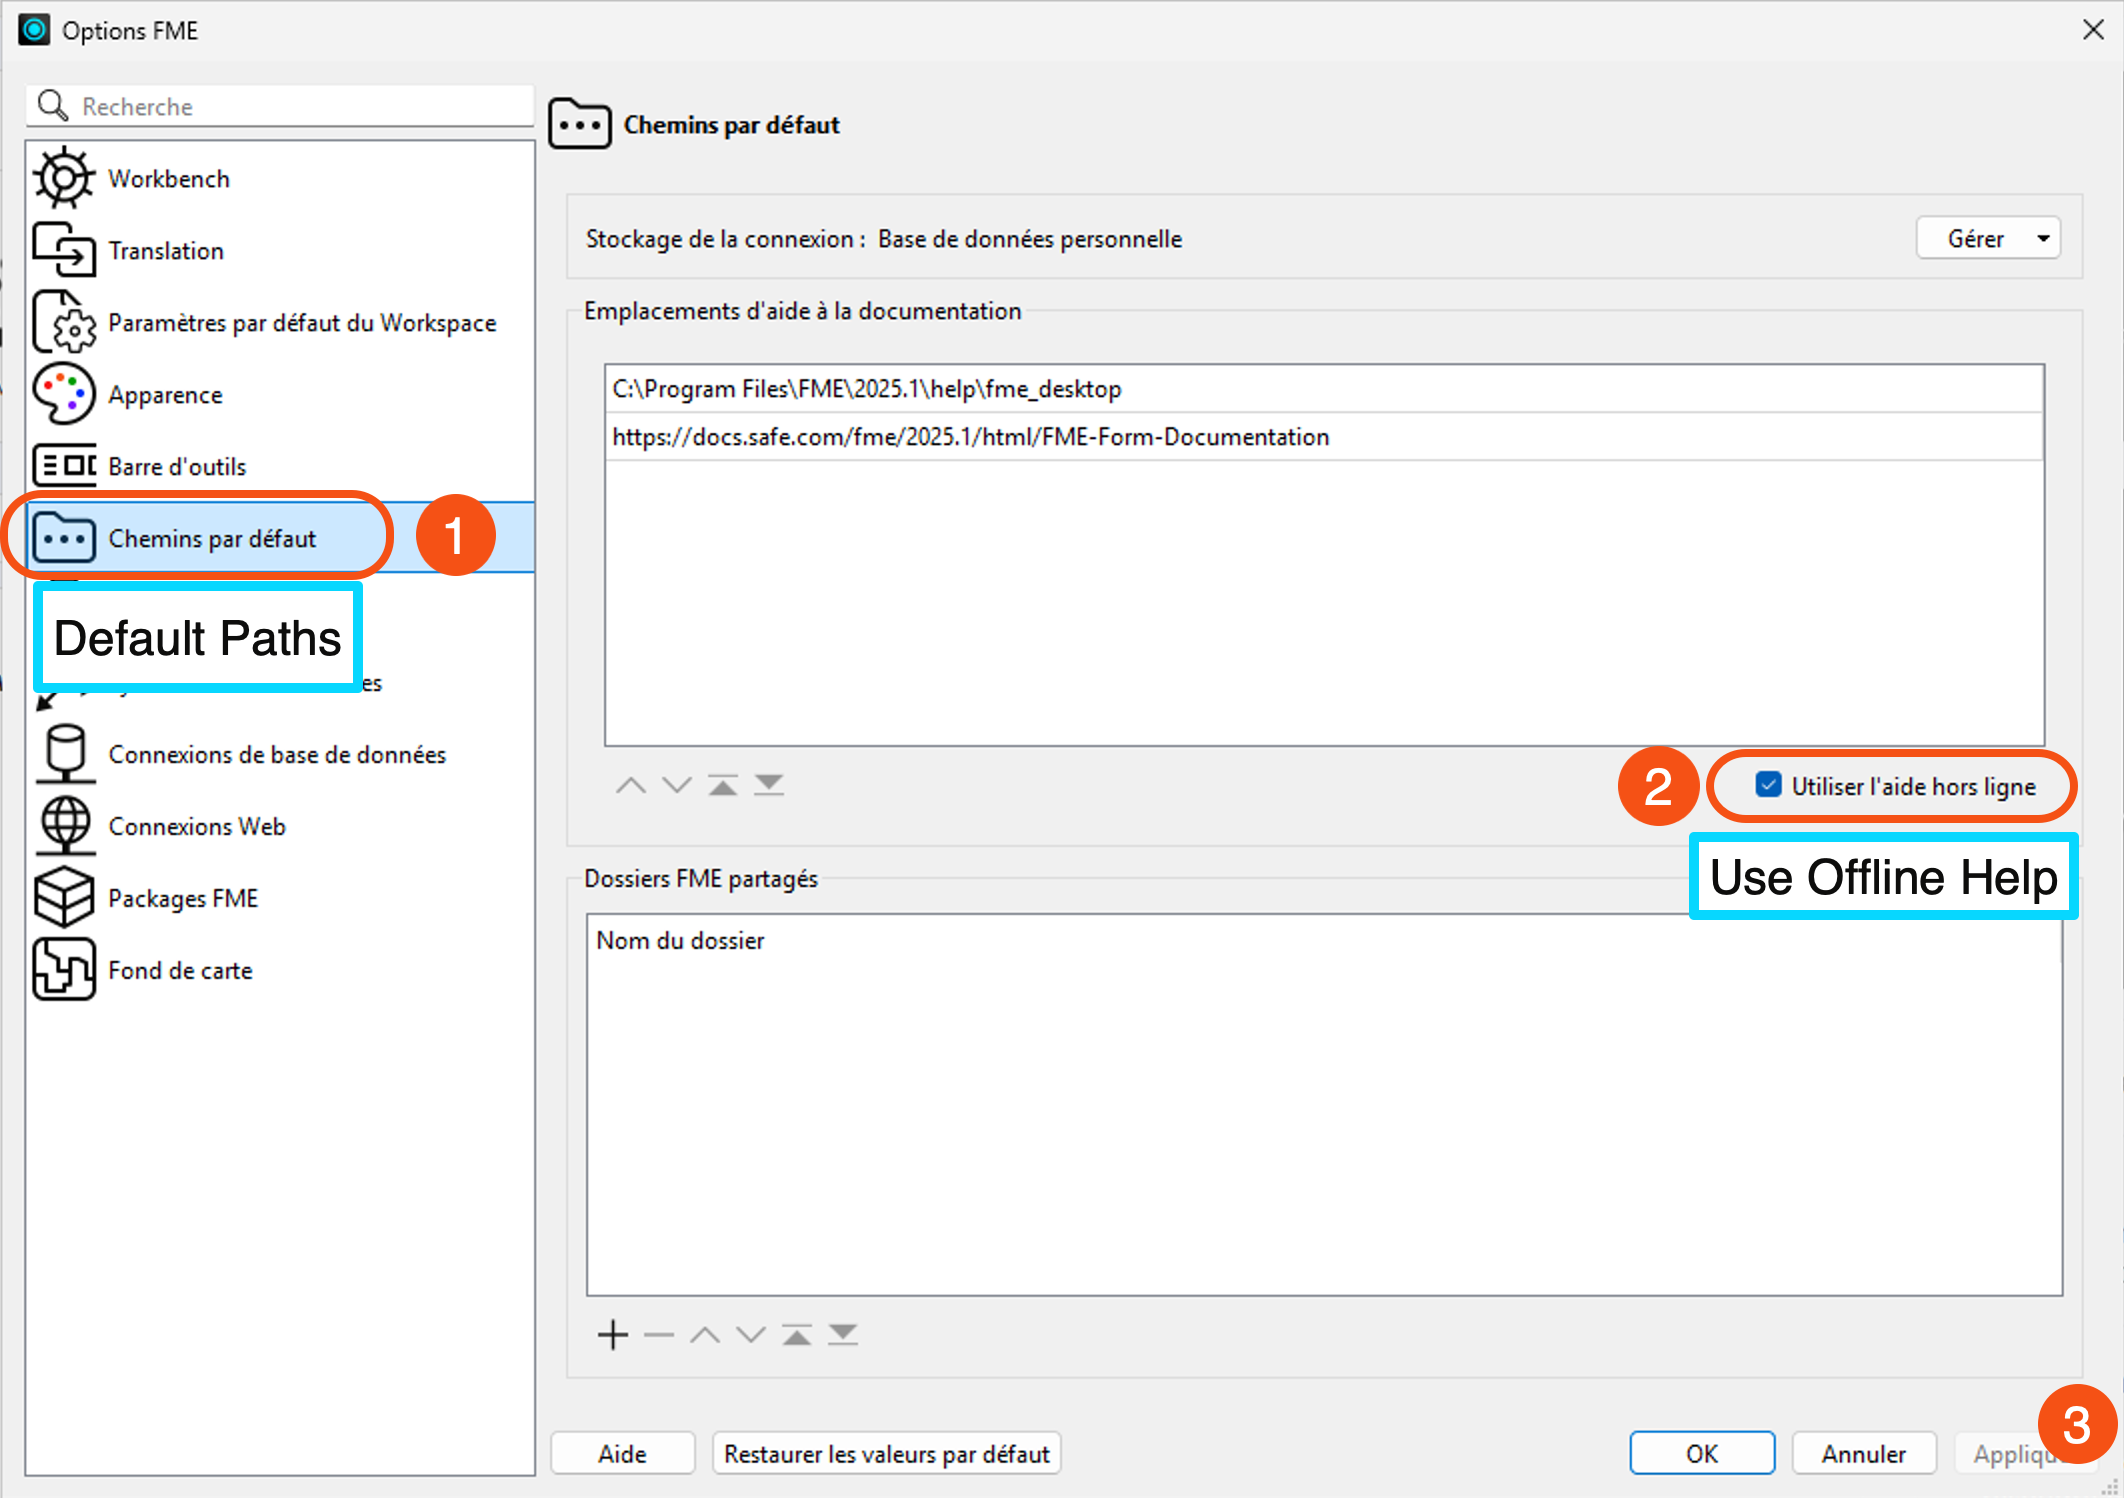Select the C:\Program Files\FME help path row
The image size is (2124, 1498).
coord(1324,389)
